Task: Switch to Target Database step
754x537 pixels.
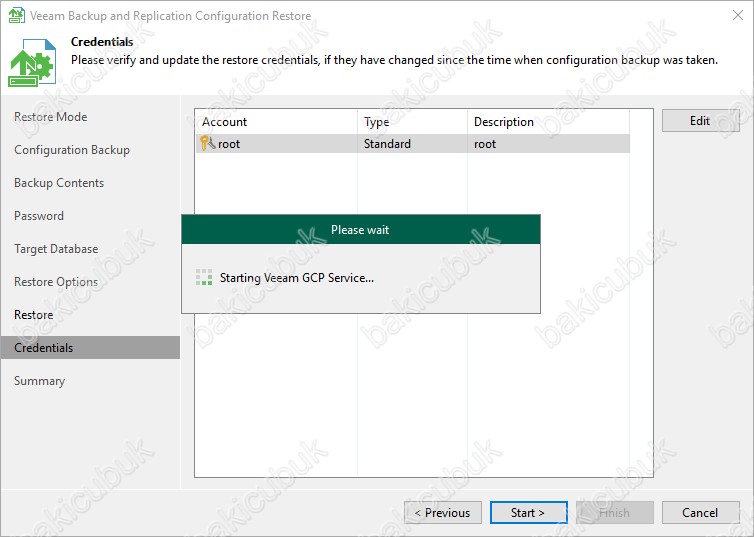Action: tap(56, 249)
